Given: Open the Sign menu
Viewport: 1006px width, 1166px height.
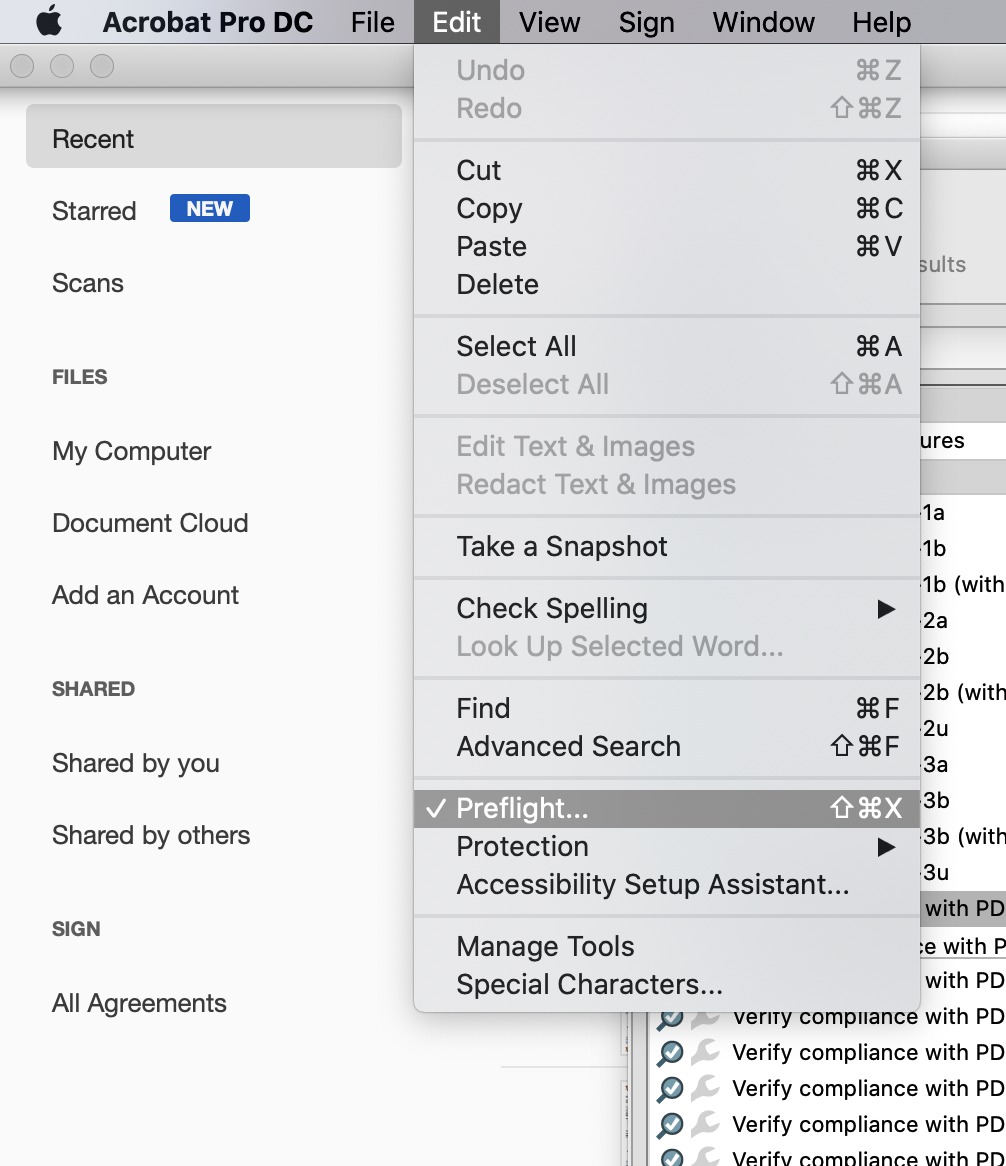Looking at the screenshot, I should point(646,22).
